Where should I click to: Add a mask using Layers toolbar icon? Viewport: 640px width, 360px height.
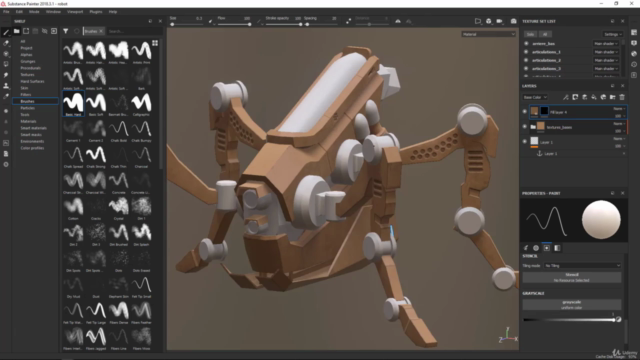pos(575,97)
